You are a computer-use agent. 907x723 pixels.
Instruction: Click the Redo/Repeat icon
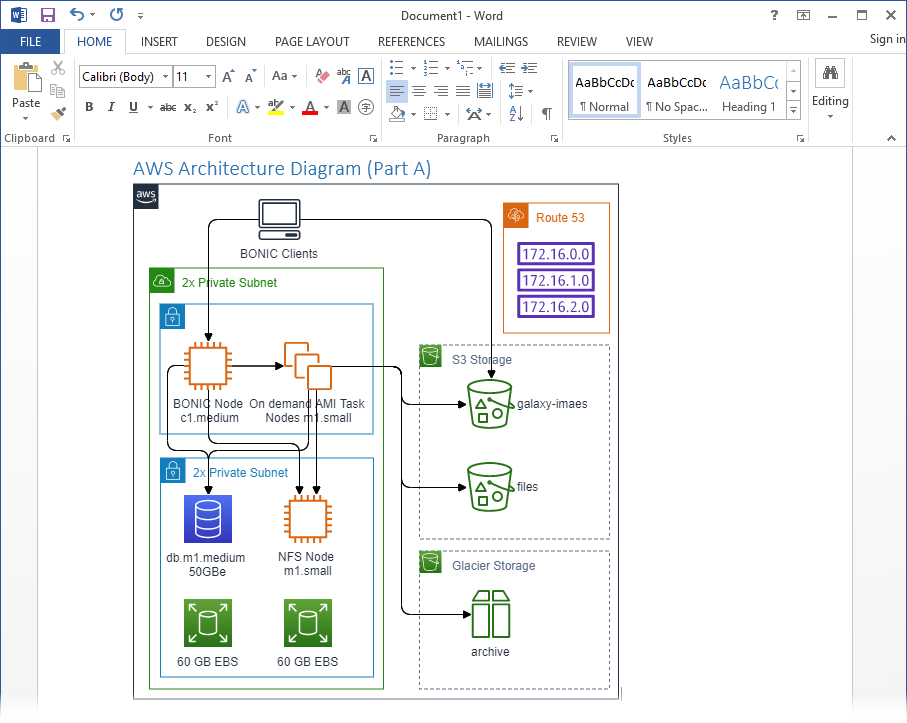[116, 14]
